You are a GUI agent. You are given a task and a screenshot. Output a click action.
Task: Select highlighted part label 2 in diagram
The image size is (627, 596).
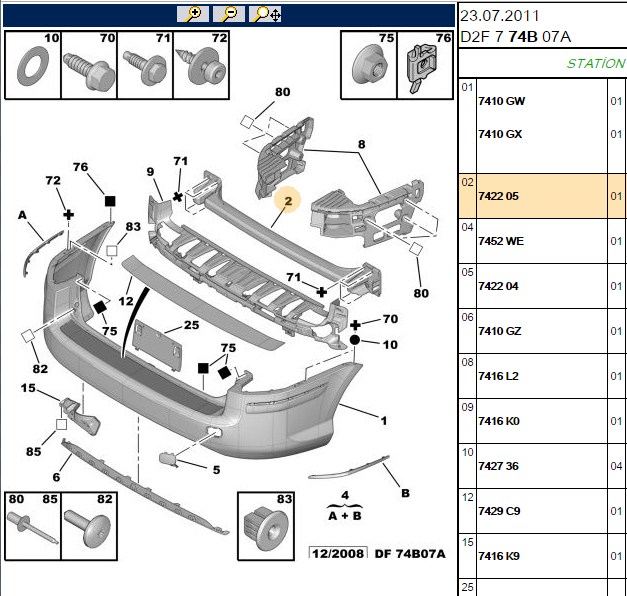[x=288, y=201]
